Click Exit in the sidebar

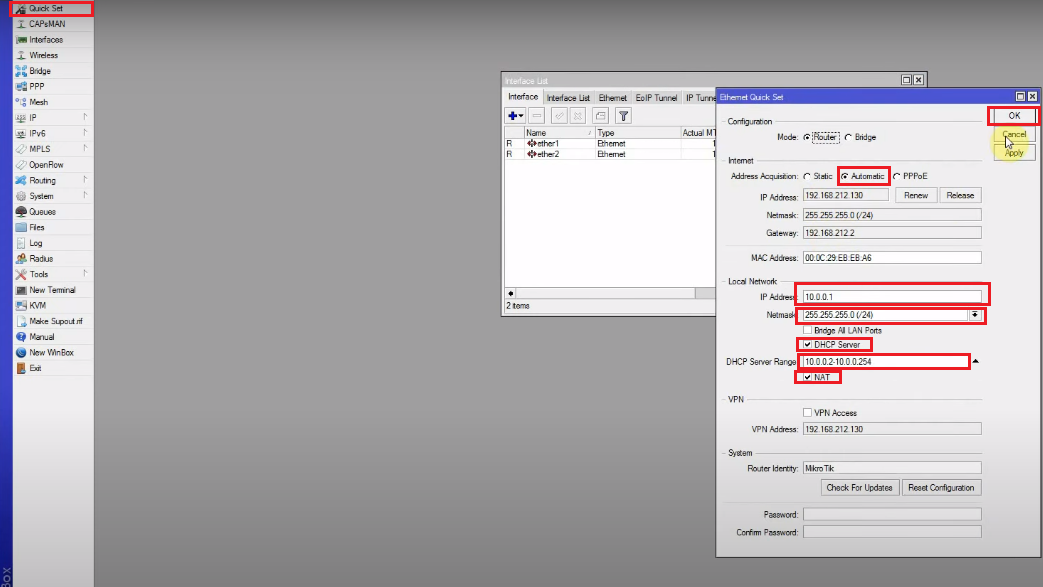53,368
